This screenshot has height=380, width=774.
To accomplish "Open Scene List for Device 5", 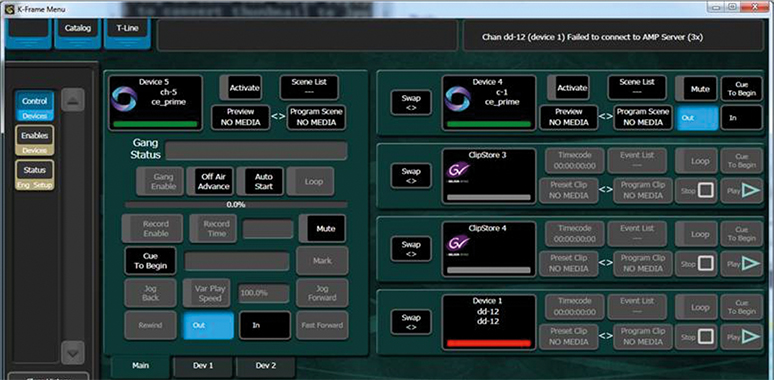I will tap(309, 87).
